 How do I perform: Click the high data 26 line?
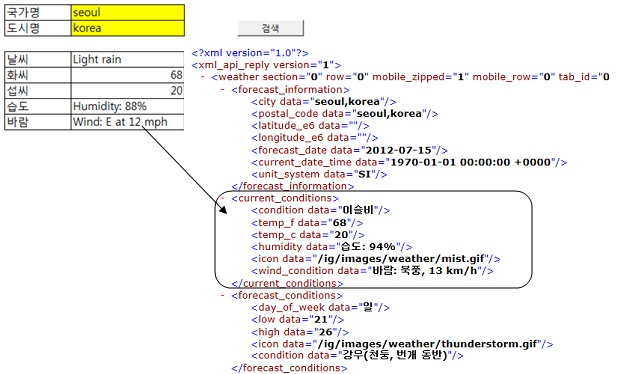point(300,332)
